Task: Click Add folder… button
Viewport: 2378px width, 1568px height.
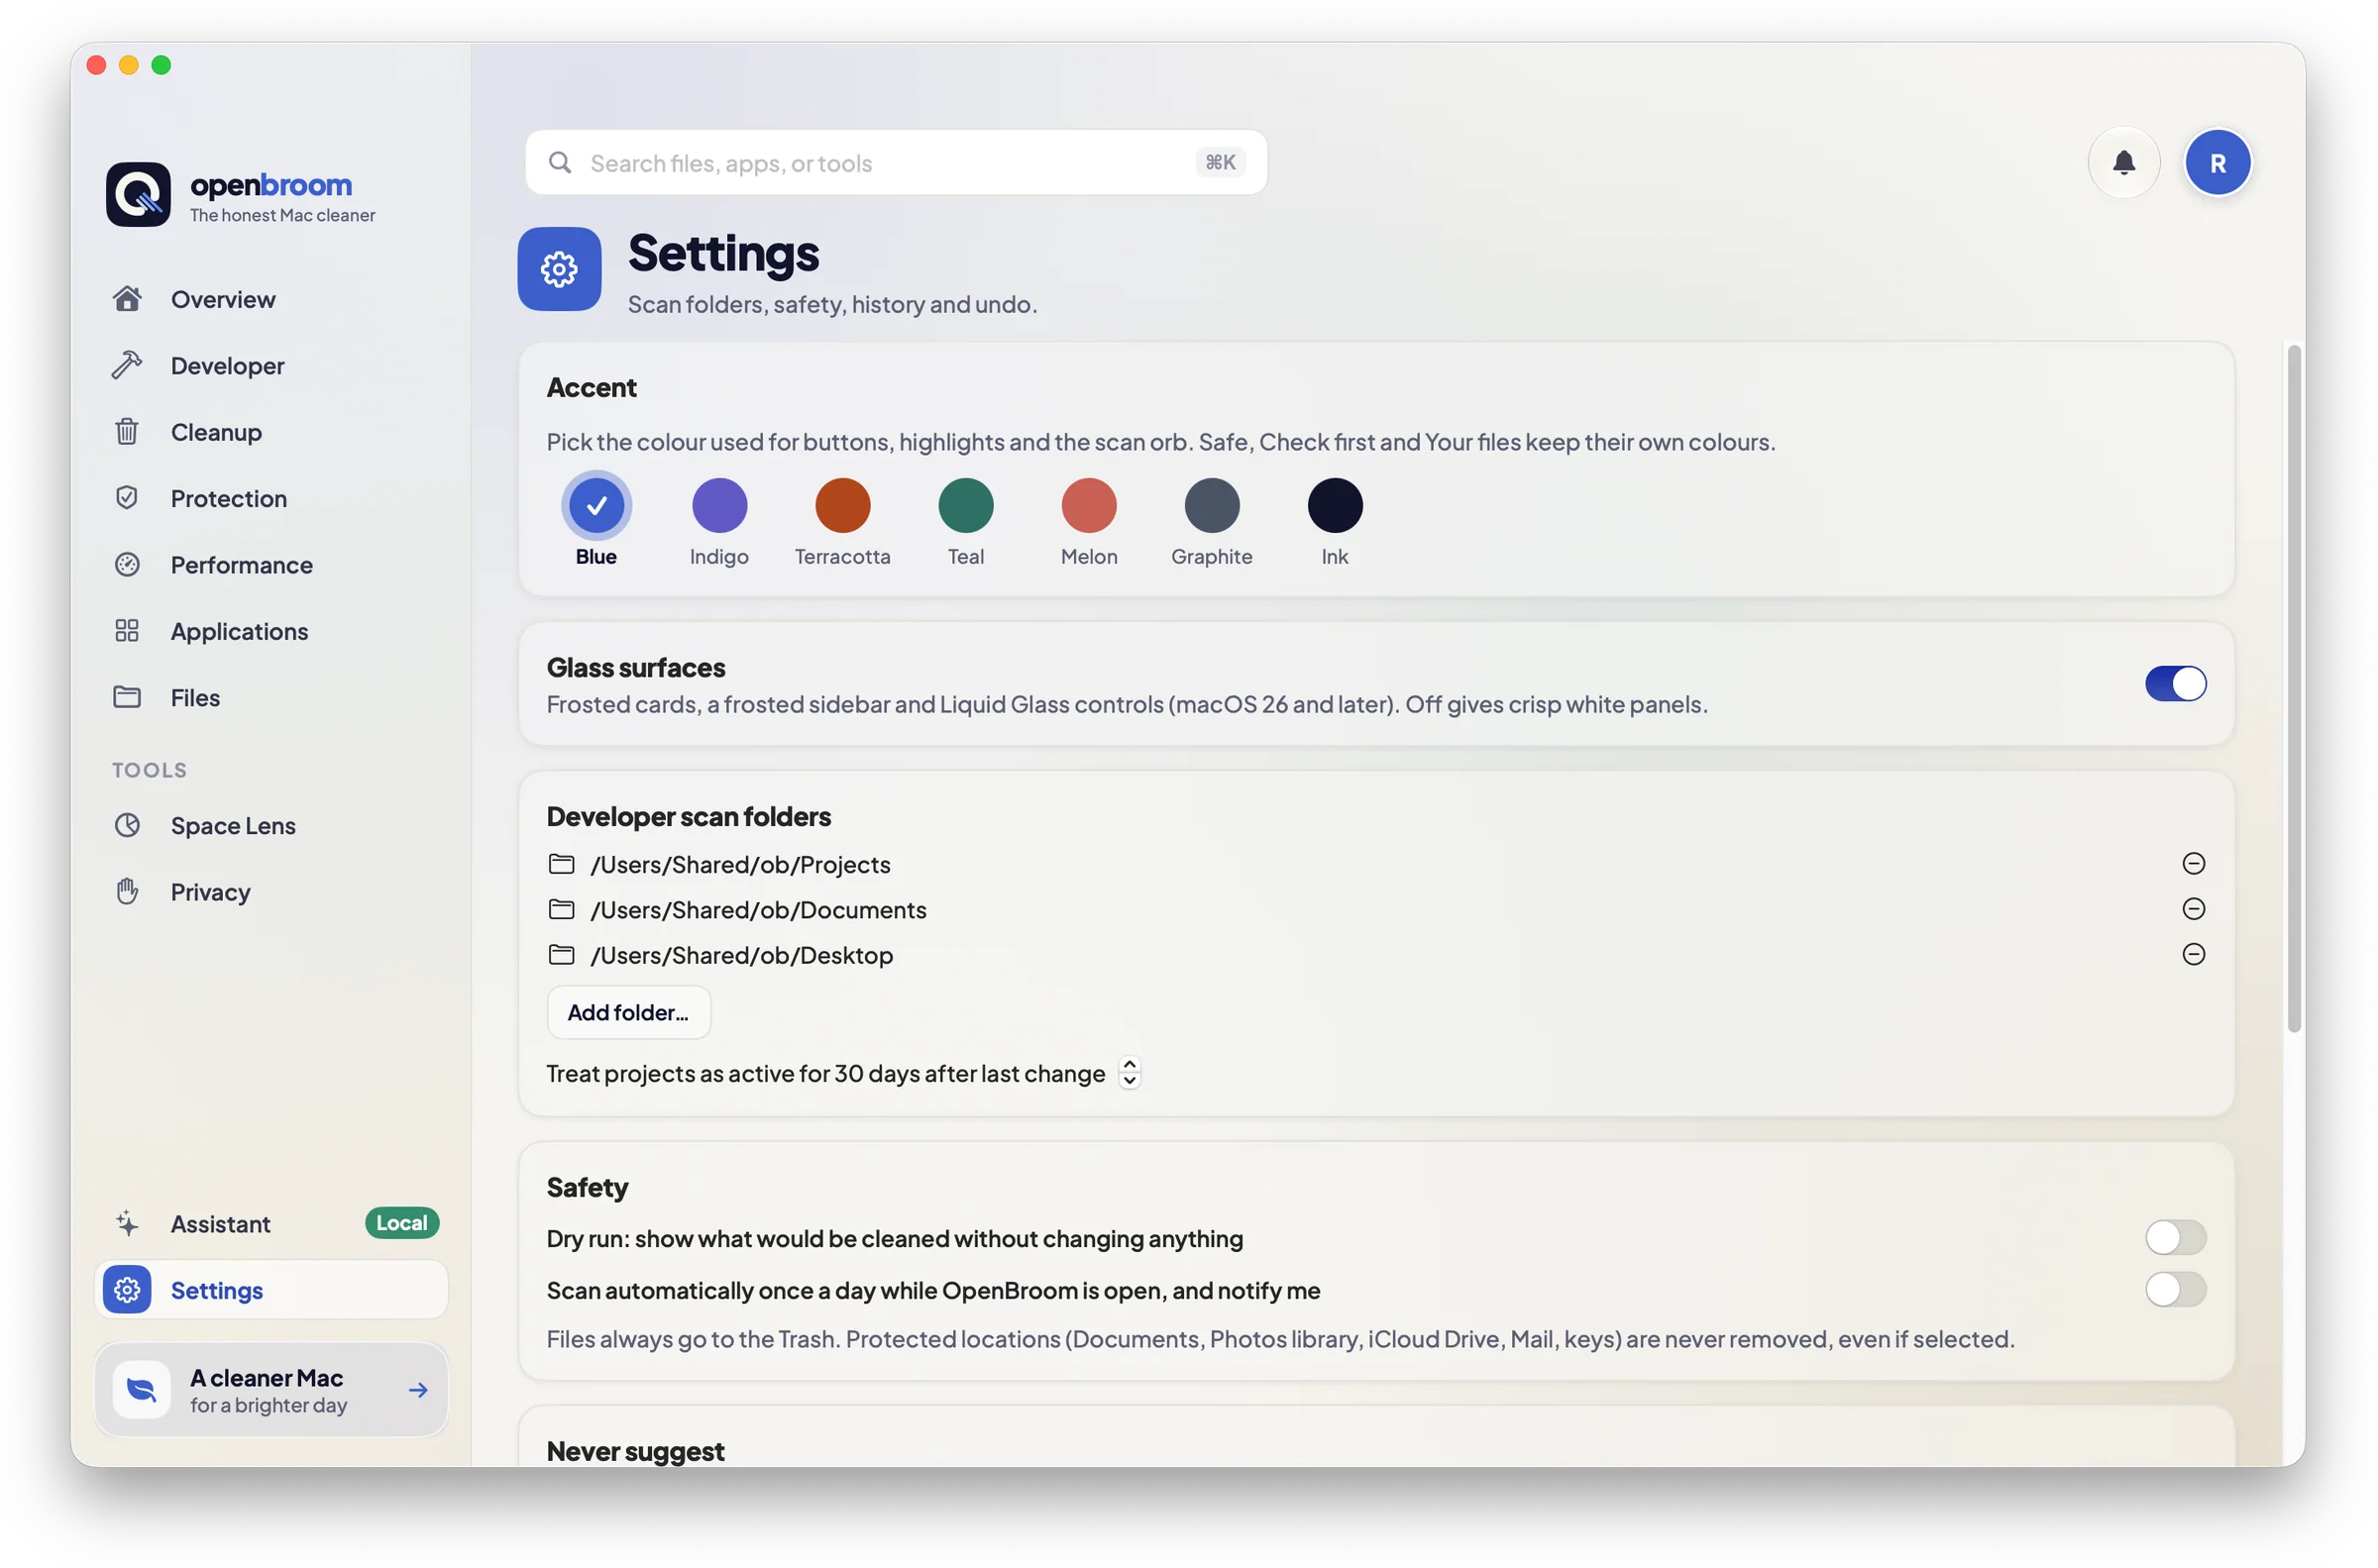Action: tap(628, 1011)
